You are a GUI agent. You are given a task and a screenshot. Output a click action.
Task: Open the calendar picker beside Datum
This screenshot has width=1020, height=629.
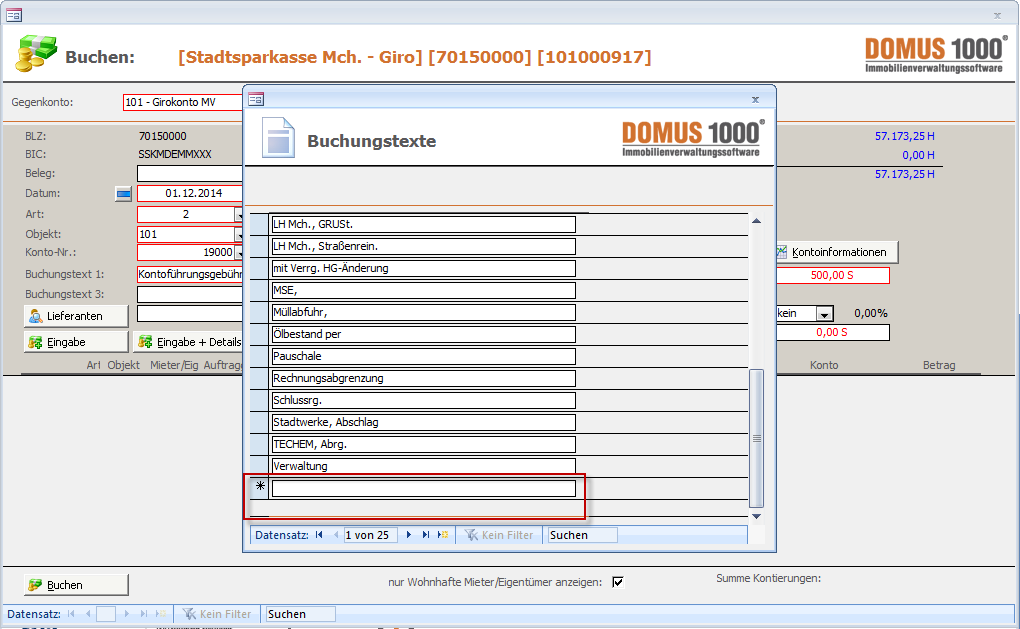coord(123,194)
